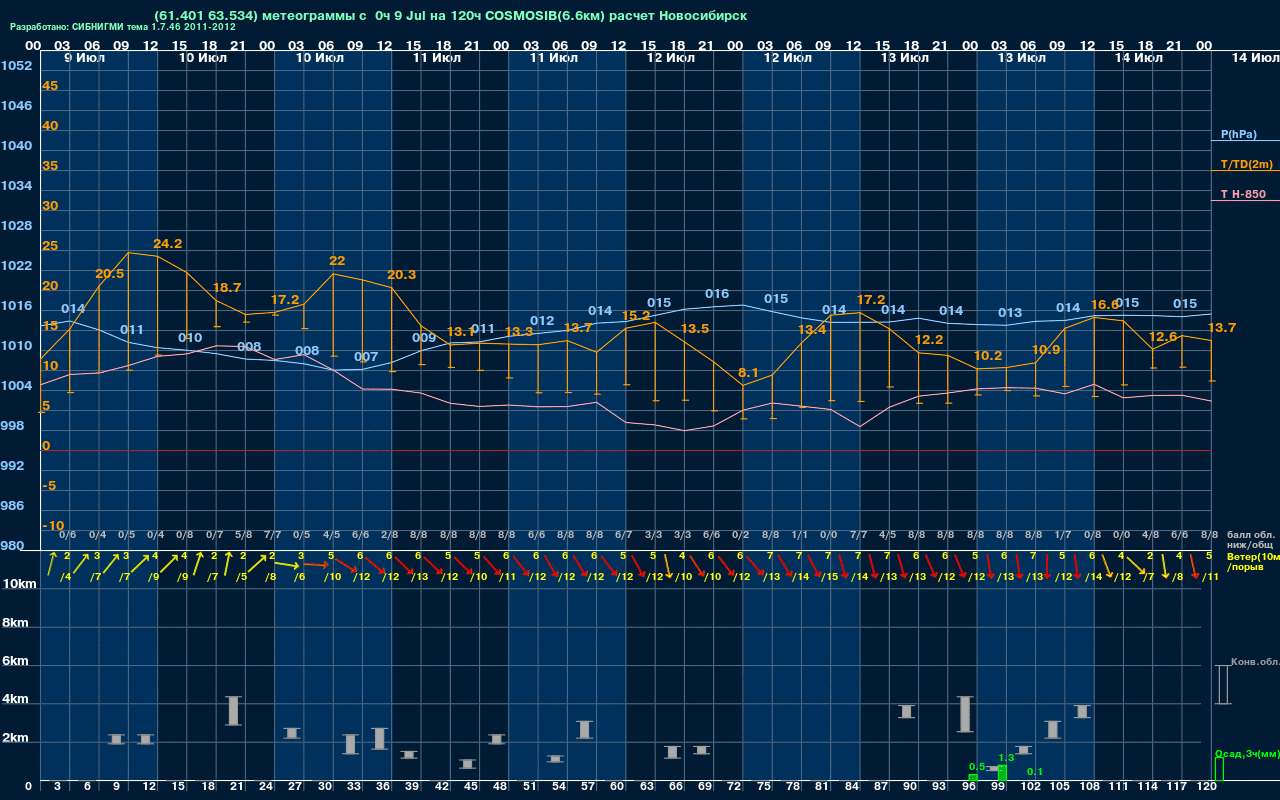Select the T/TD(2m) legend label
The width and height of the screenshot is (1280, 800).
point(1247,164)
